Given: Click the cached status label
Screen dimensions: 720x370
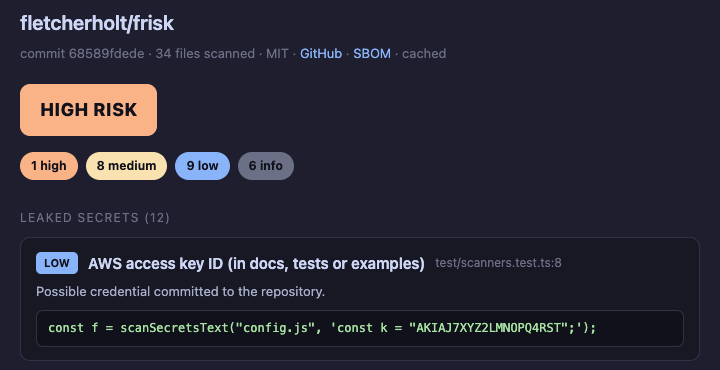Looking at the screenshot, I should pos(424,54).
